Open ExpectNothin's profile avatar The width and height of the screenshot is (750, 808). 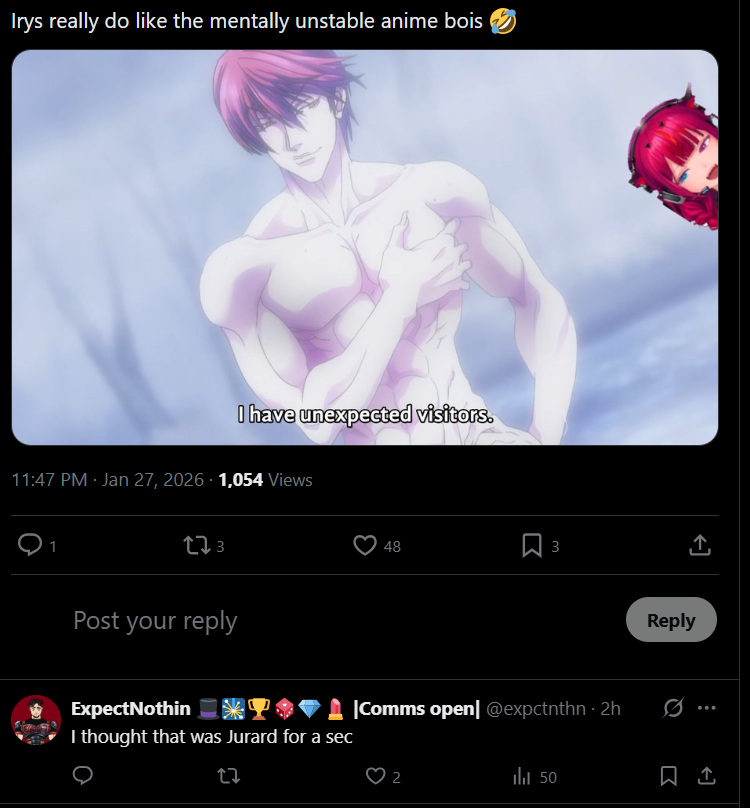pyautogui.click(x=36, y=720)
